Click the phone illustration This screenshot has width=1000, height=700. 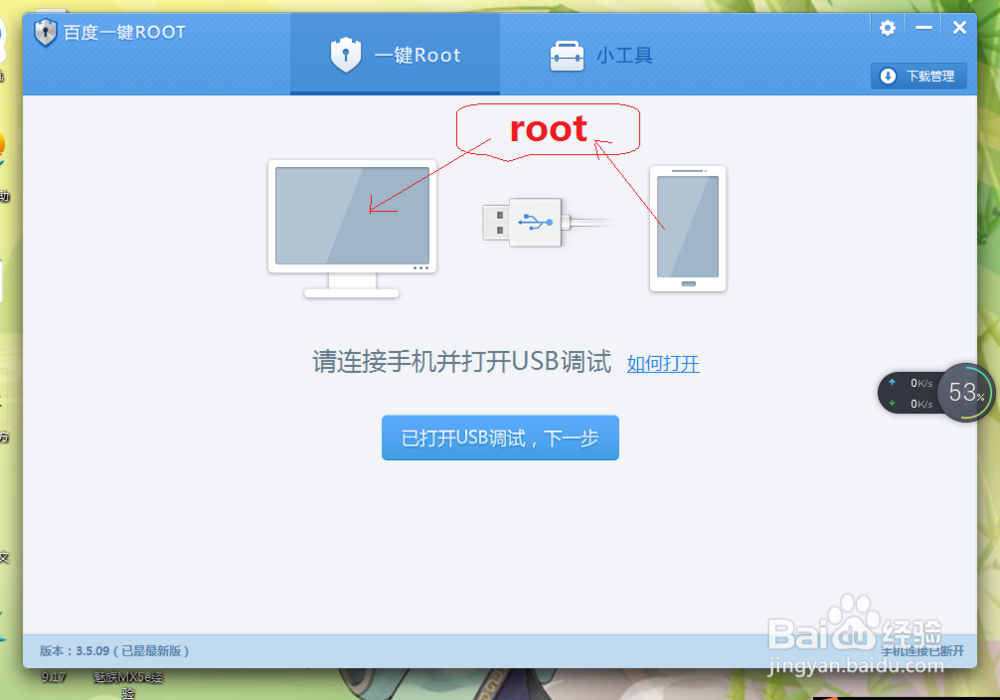pos(688,228)
